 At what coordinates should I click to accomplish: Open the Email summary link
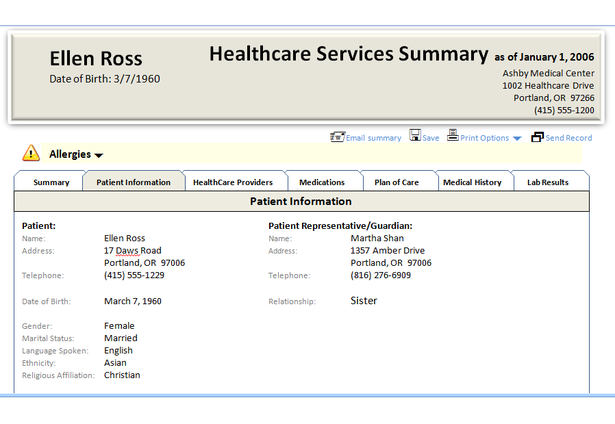(373, 138)
